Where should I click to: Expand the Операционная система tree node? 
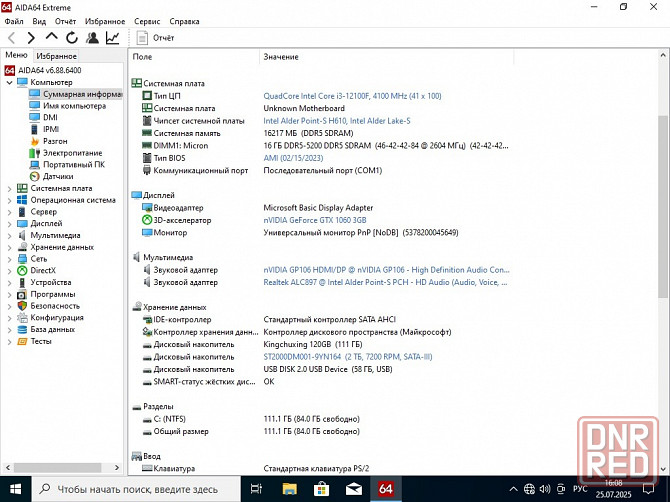[9, 200]
